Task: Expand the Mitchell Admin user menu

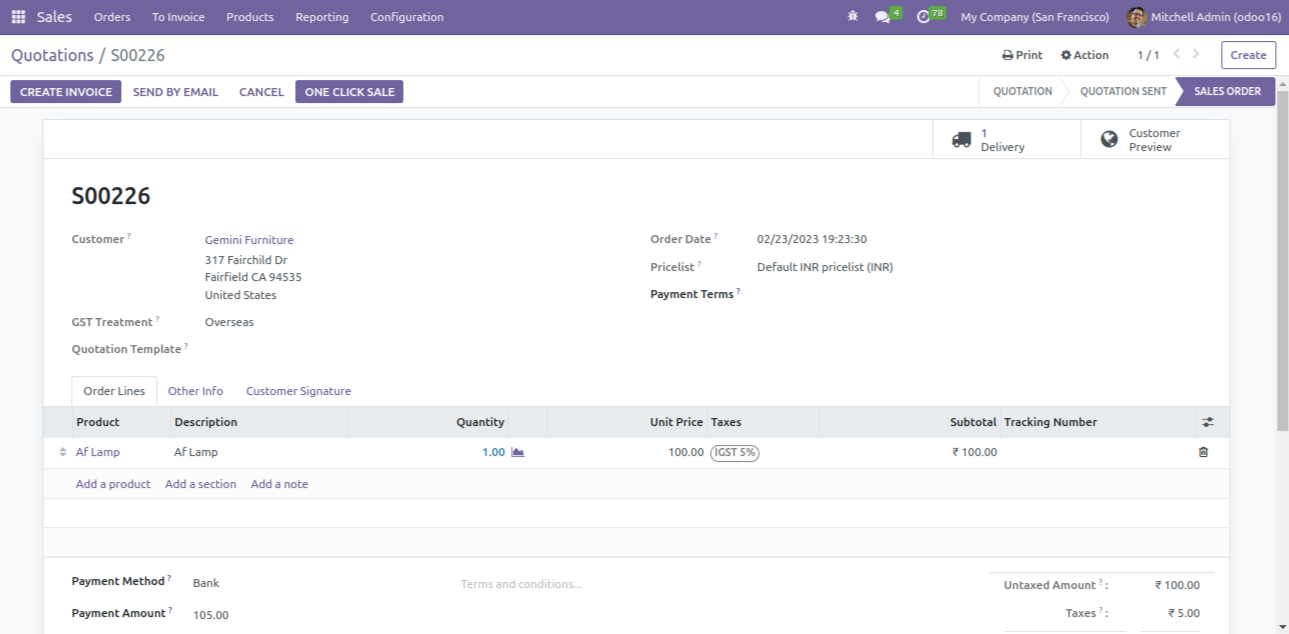Action: [1204, 17]
